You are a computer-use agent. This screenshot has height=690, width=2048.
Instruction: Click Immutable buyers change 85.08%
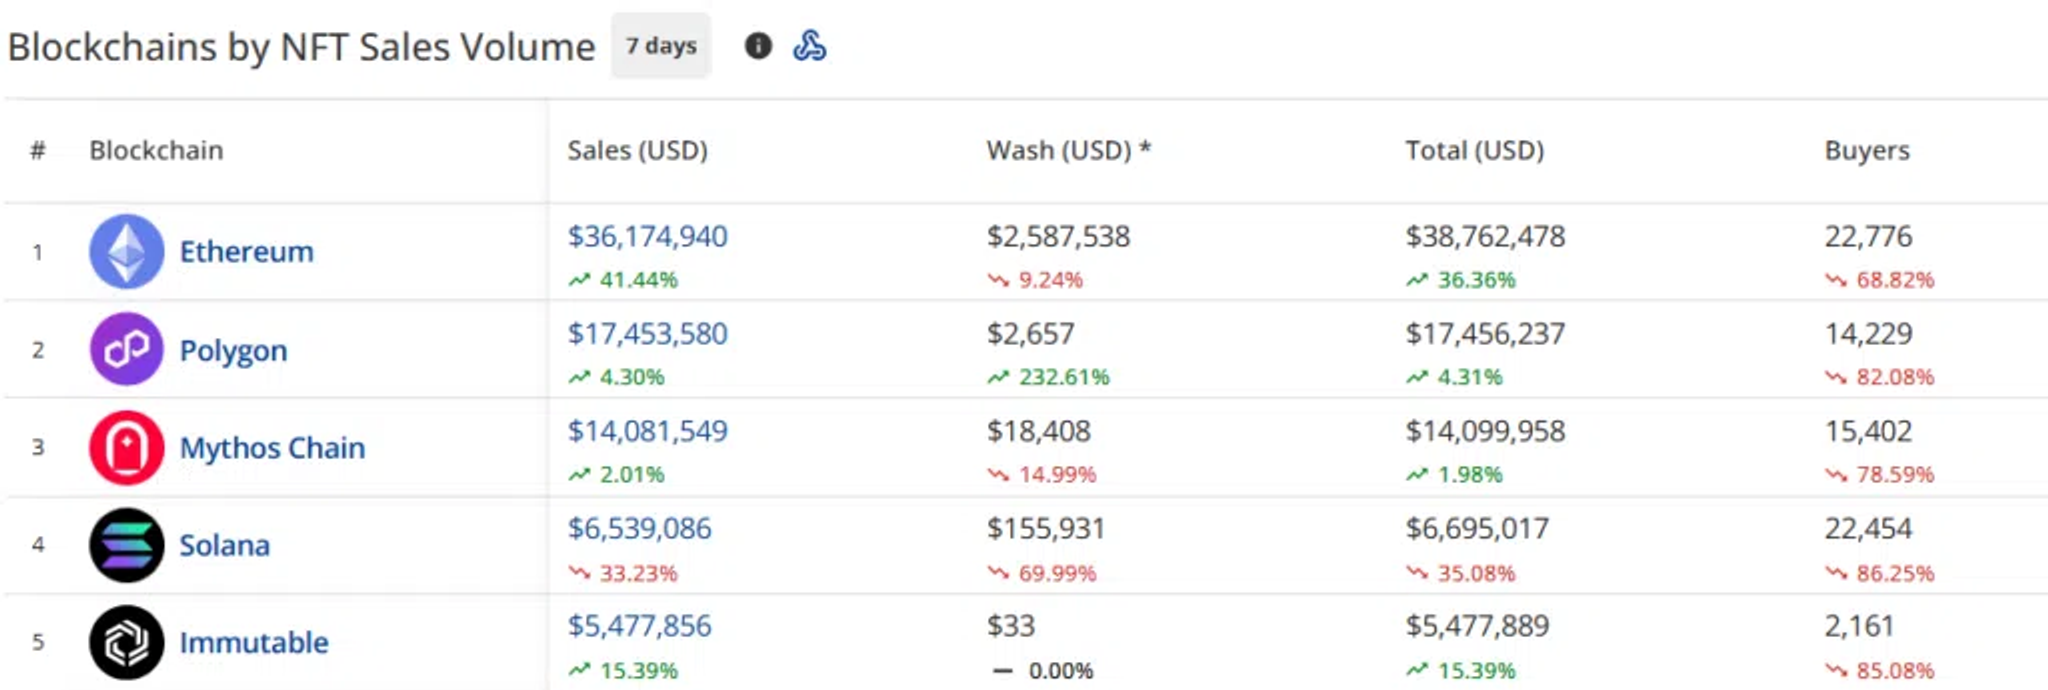(x=1895, y=670)
